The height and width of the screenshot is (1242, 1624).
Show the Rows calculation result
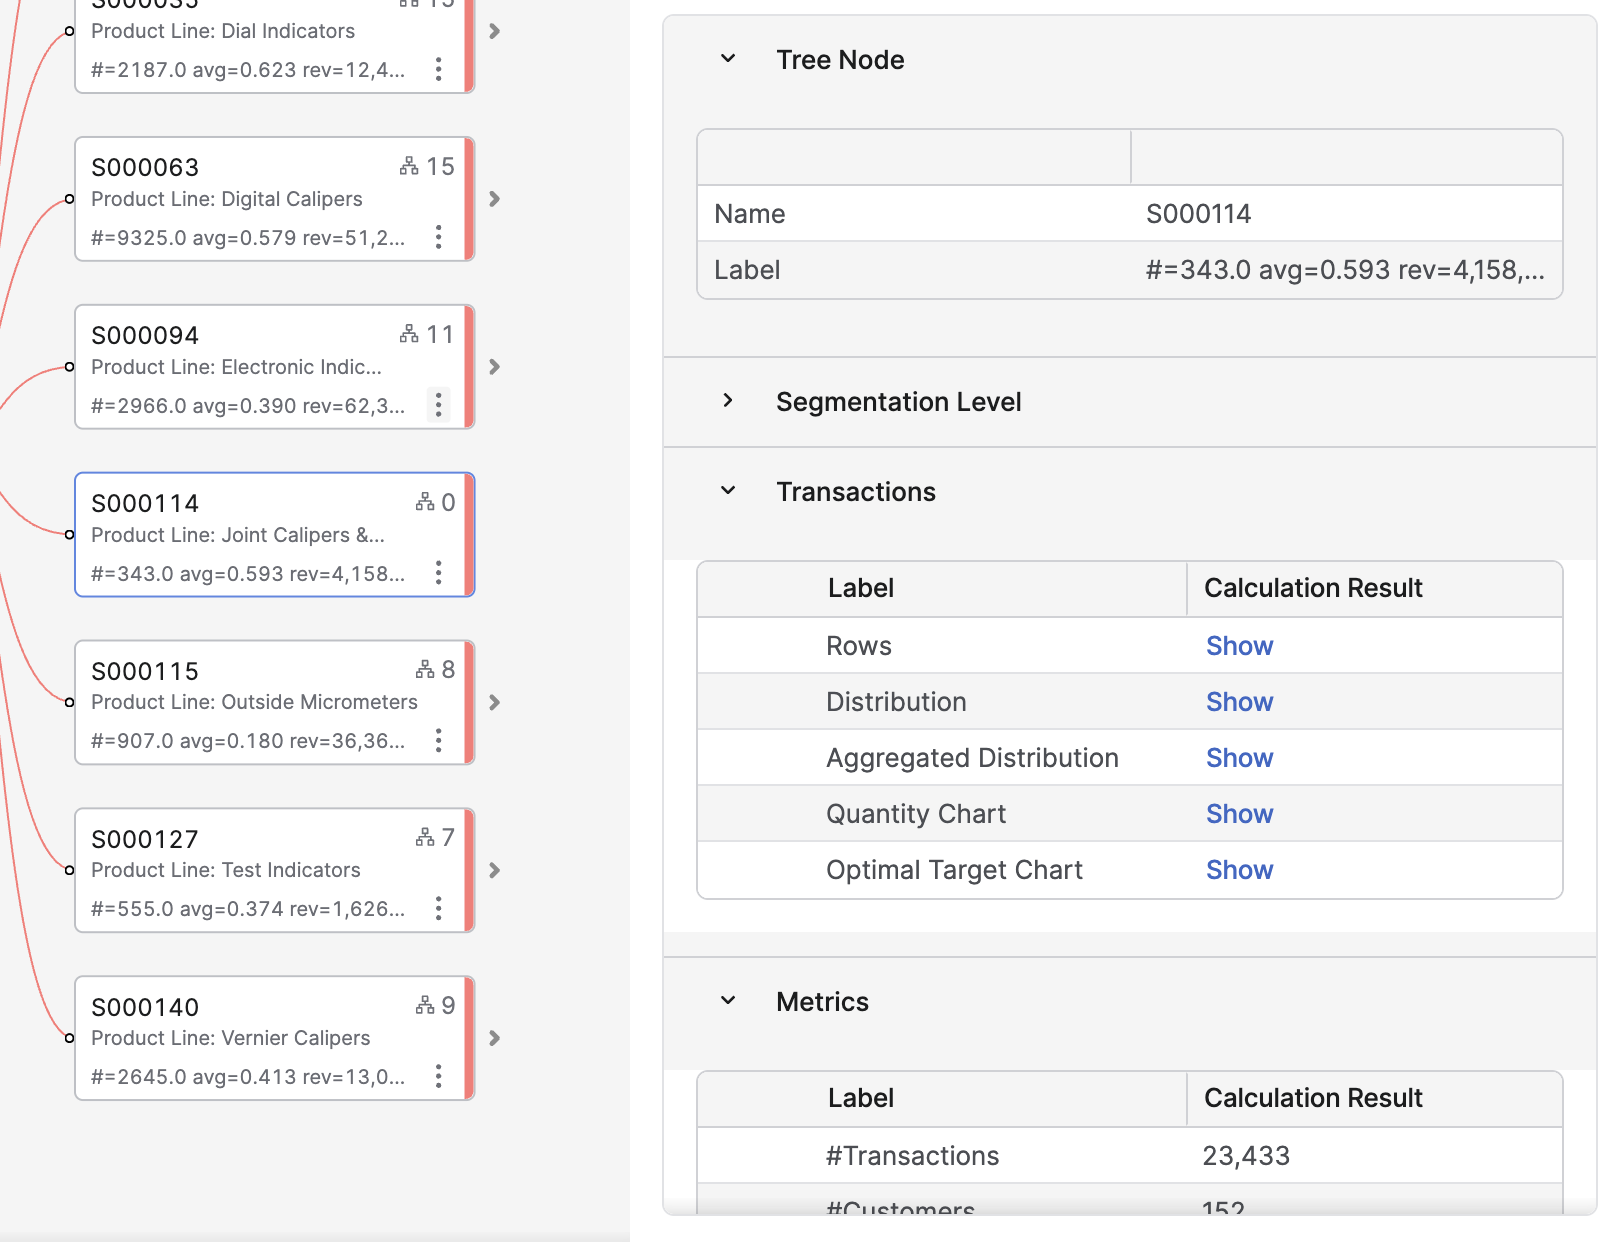coord(1239,646)
